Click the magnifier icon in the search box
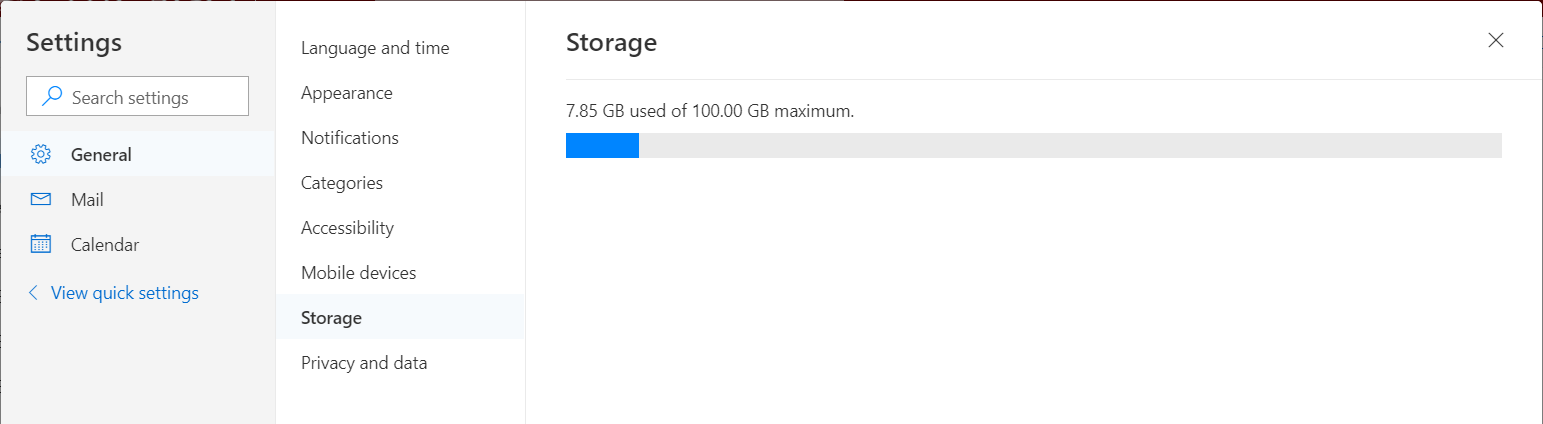The height and width of the screenshot is (424, 1543). (x=51, y=97)
